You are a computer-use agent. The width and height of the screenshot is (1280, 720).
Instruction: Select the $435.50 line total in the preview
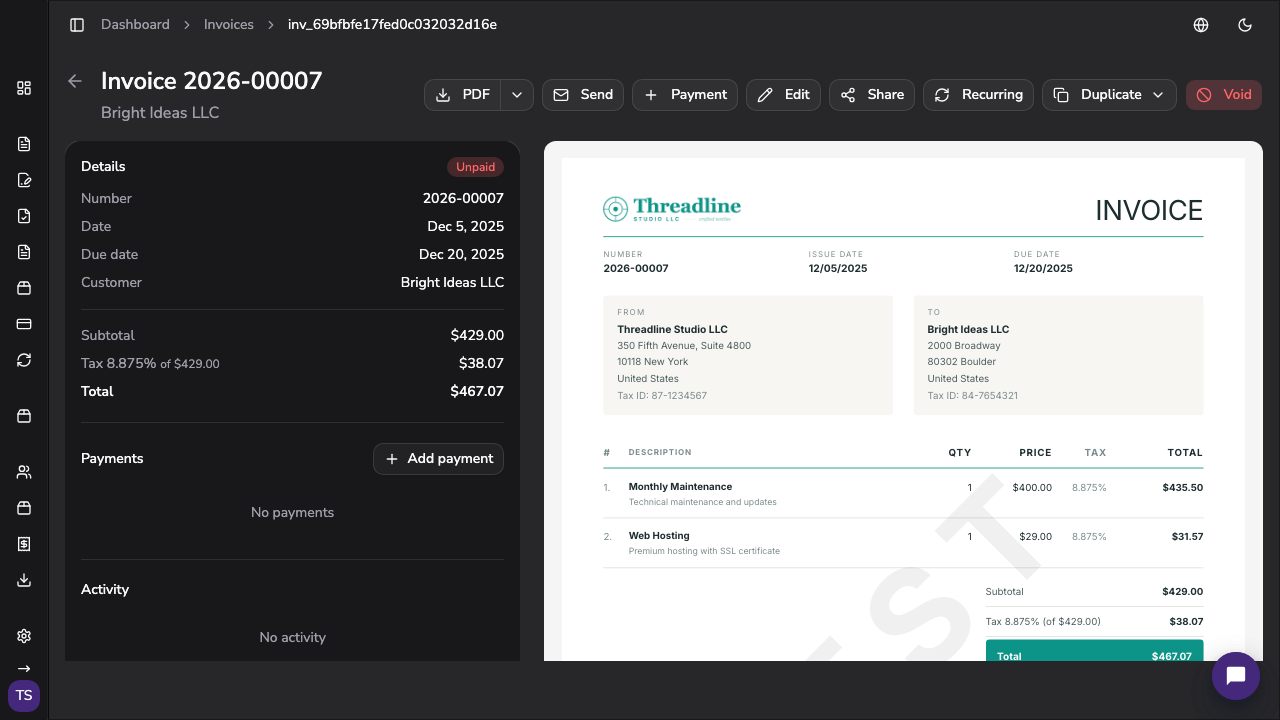pos(1183,488)
